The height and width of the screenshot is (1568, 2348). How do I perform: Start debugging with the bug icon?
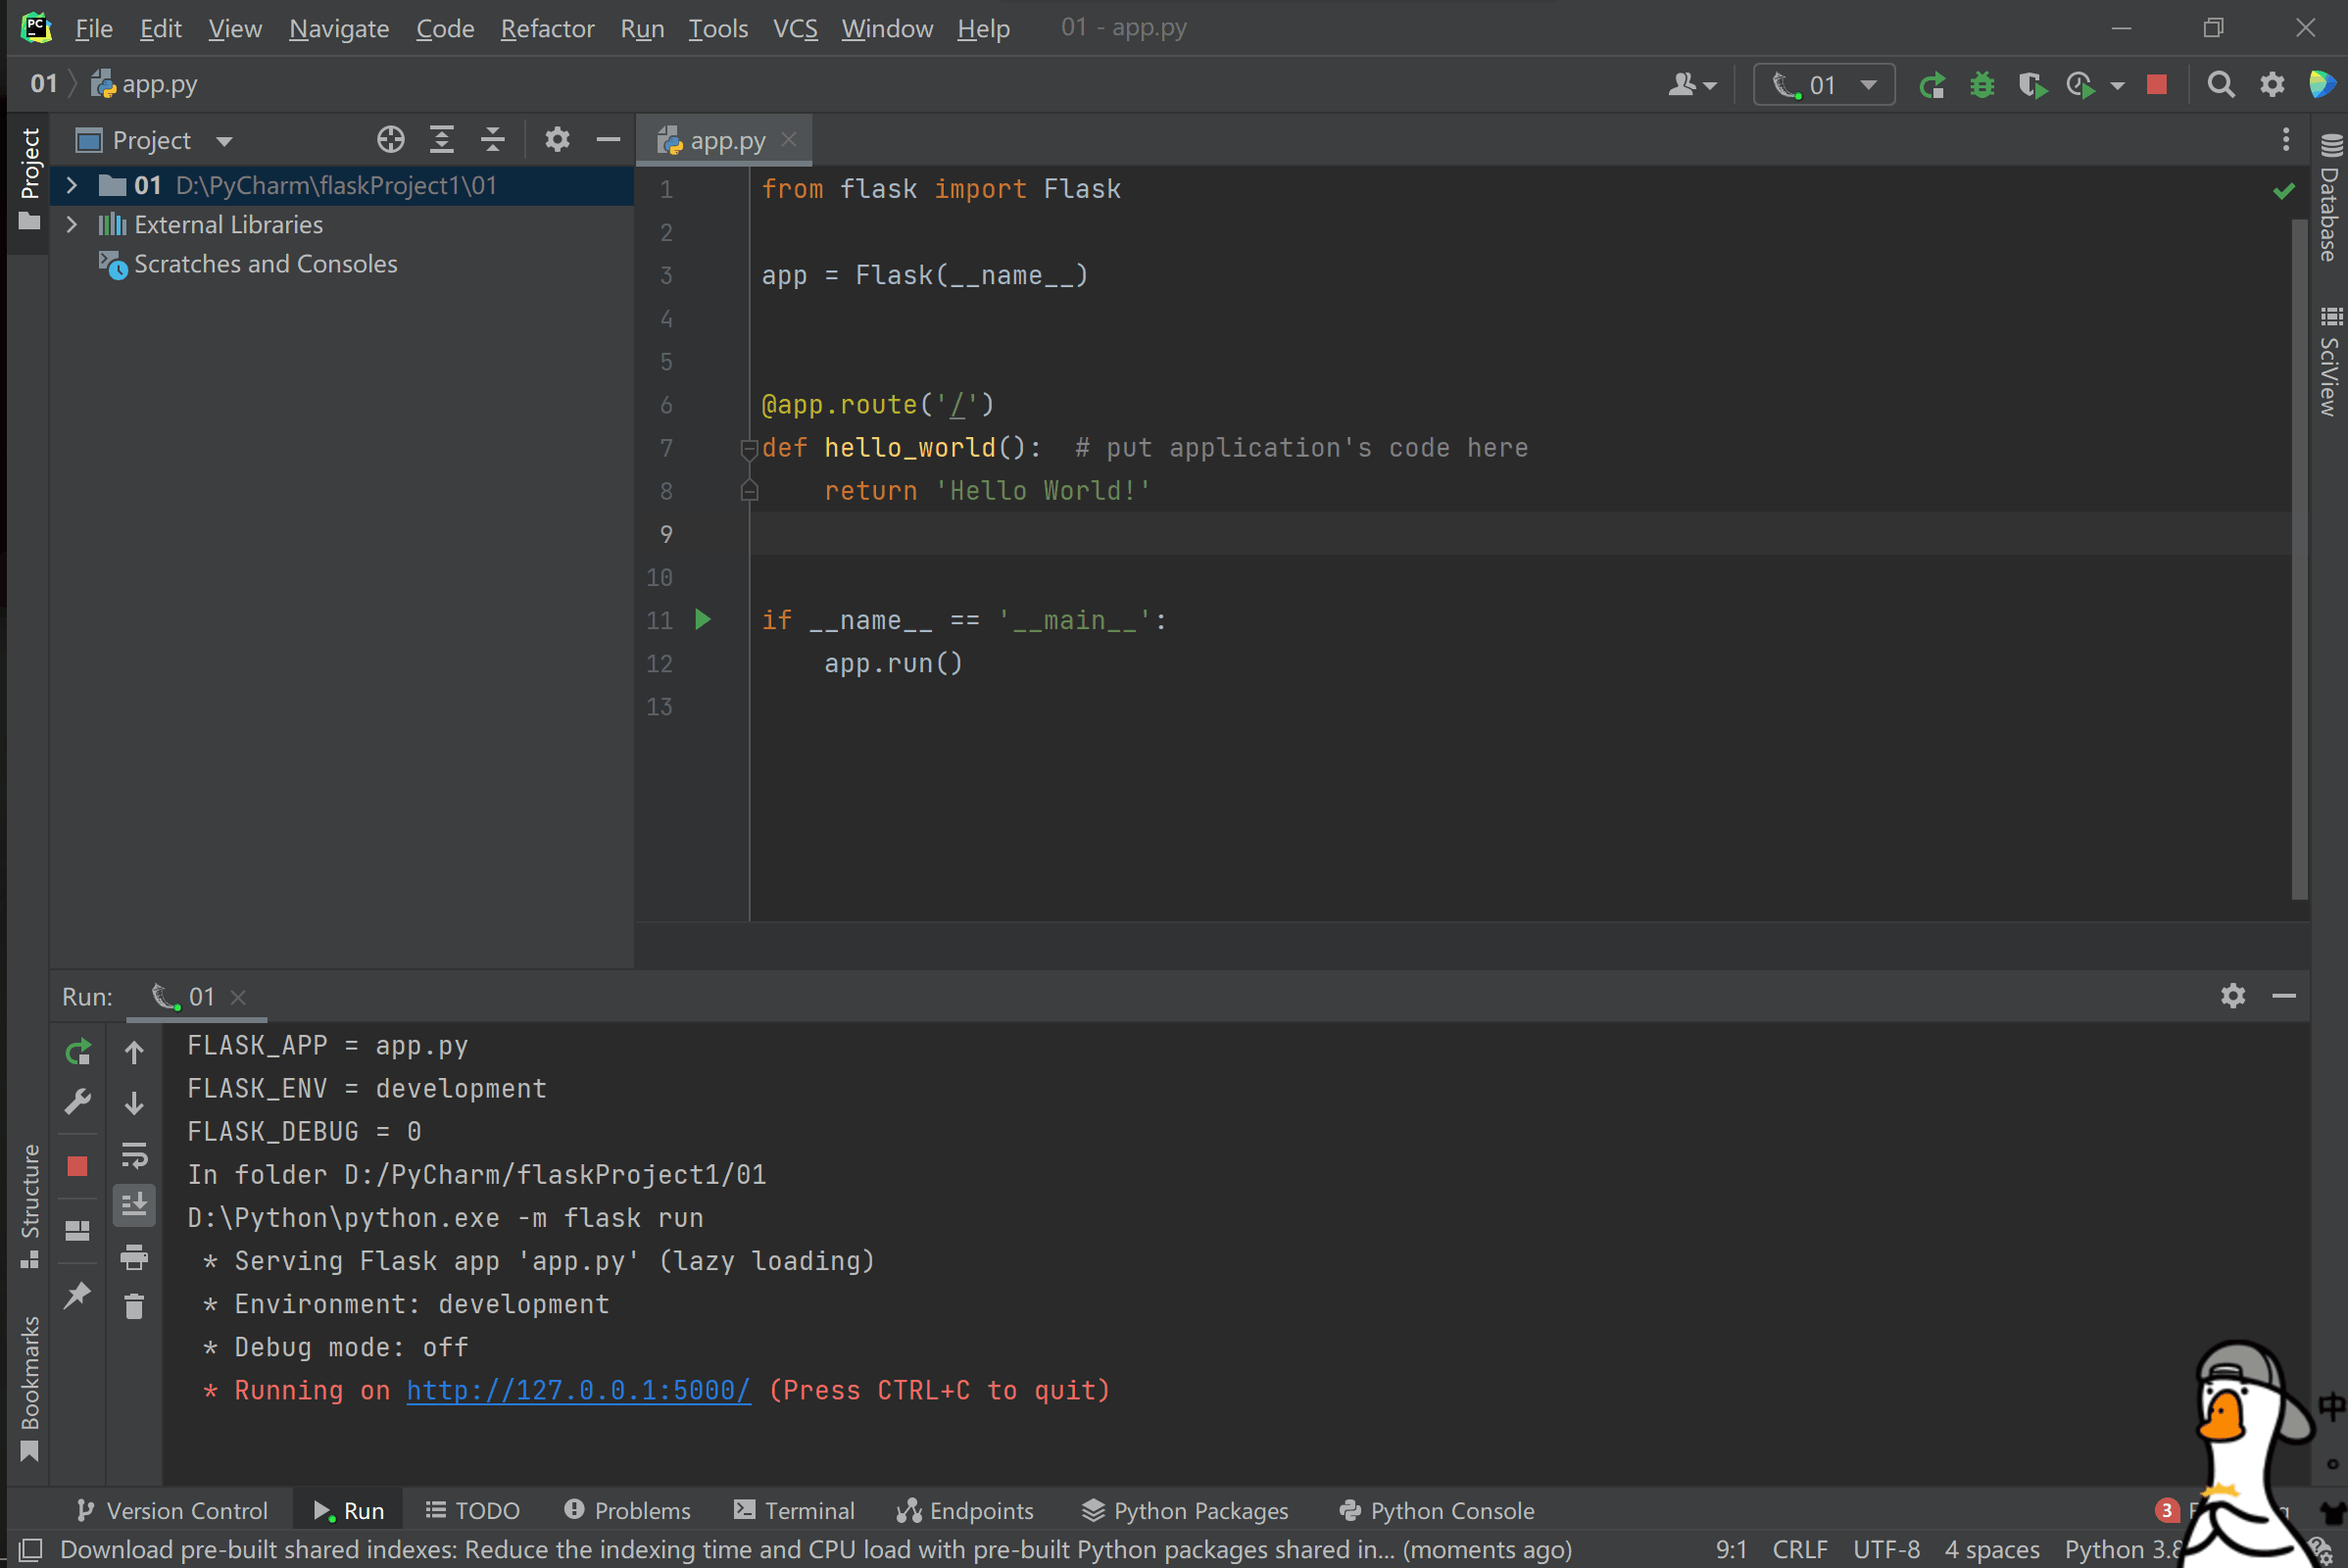1982,84
